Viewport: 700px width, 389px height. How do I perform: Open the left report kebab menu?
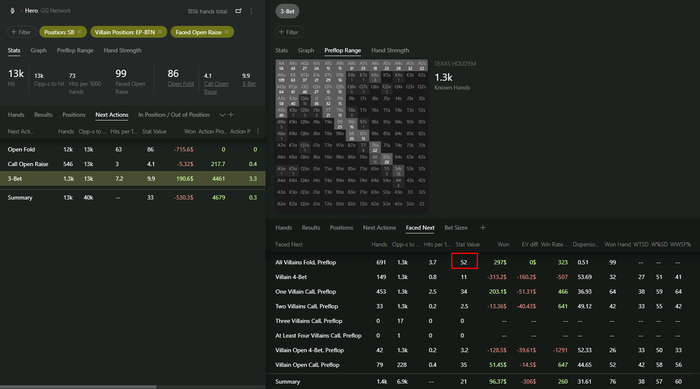coord(251,11)
